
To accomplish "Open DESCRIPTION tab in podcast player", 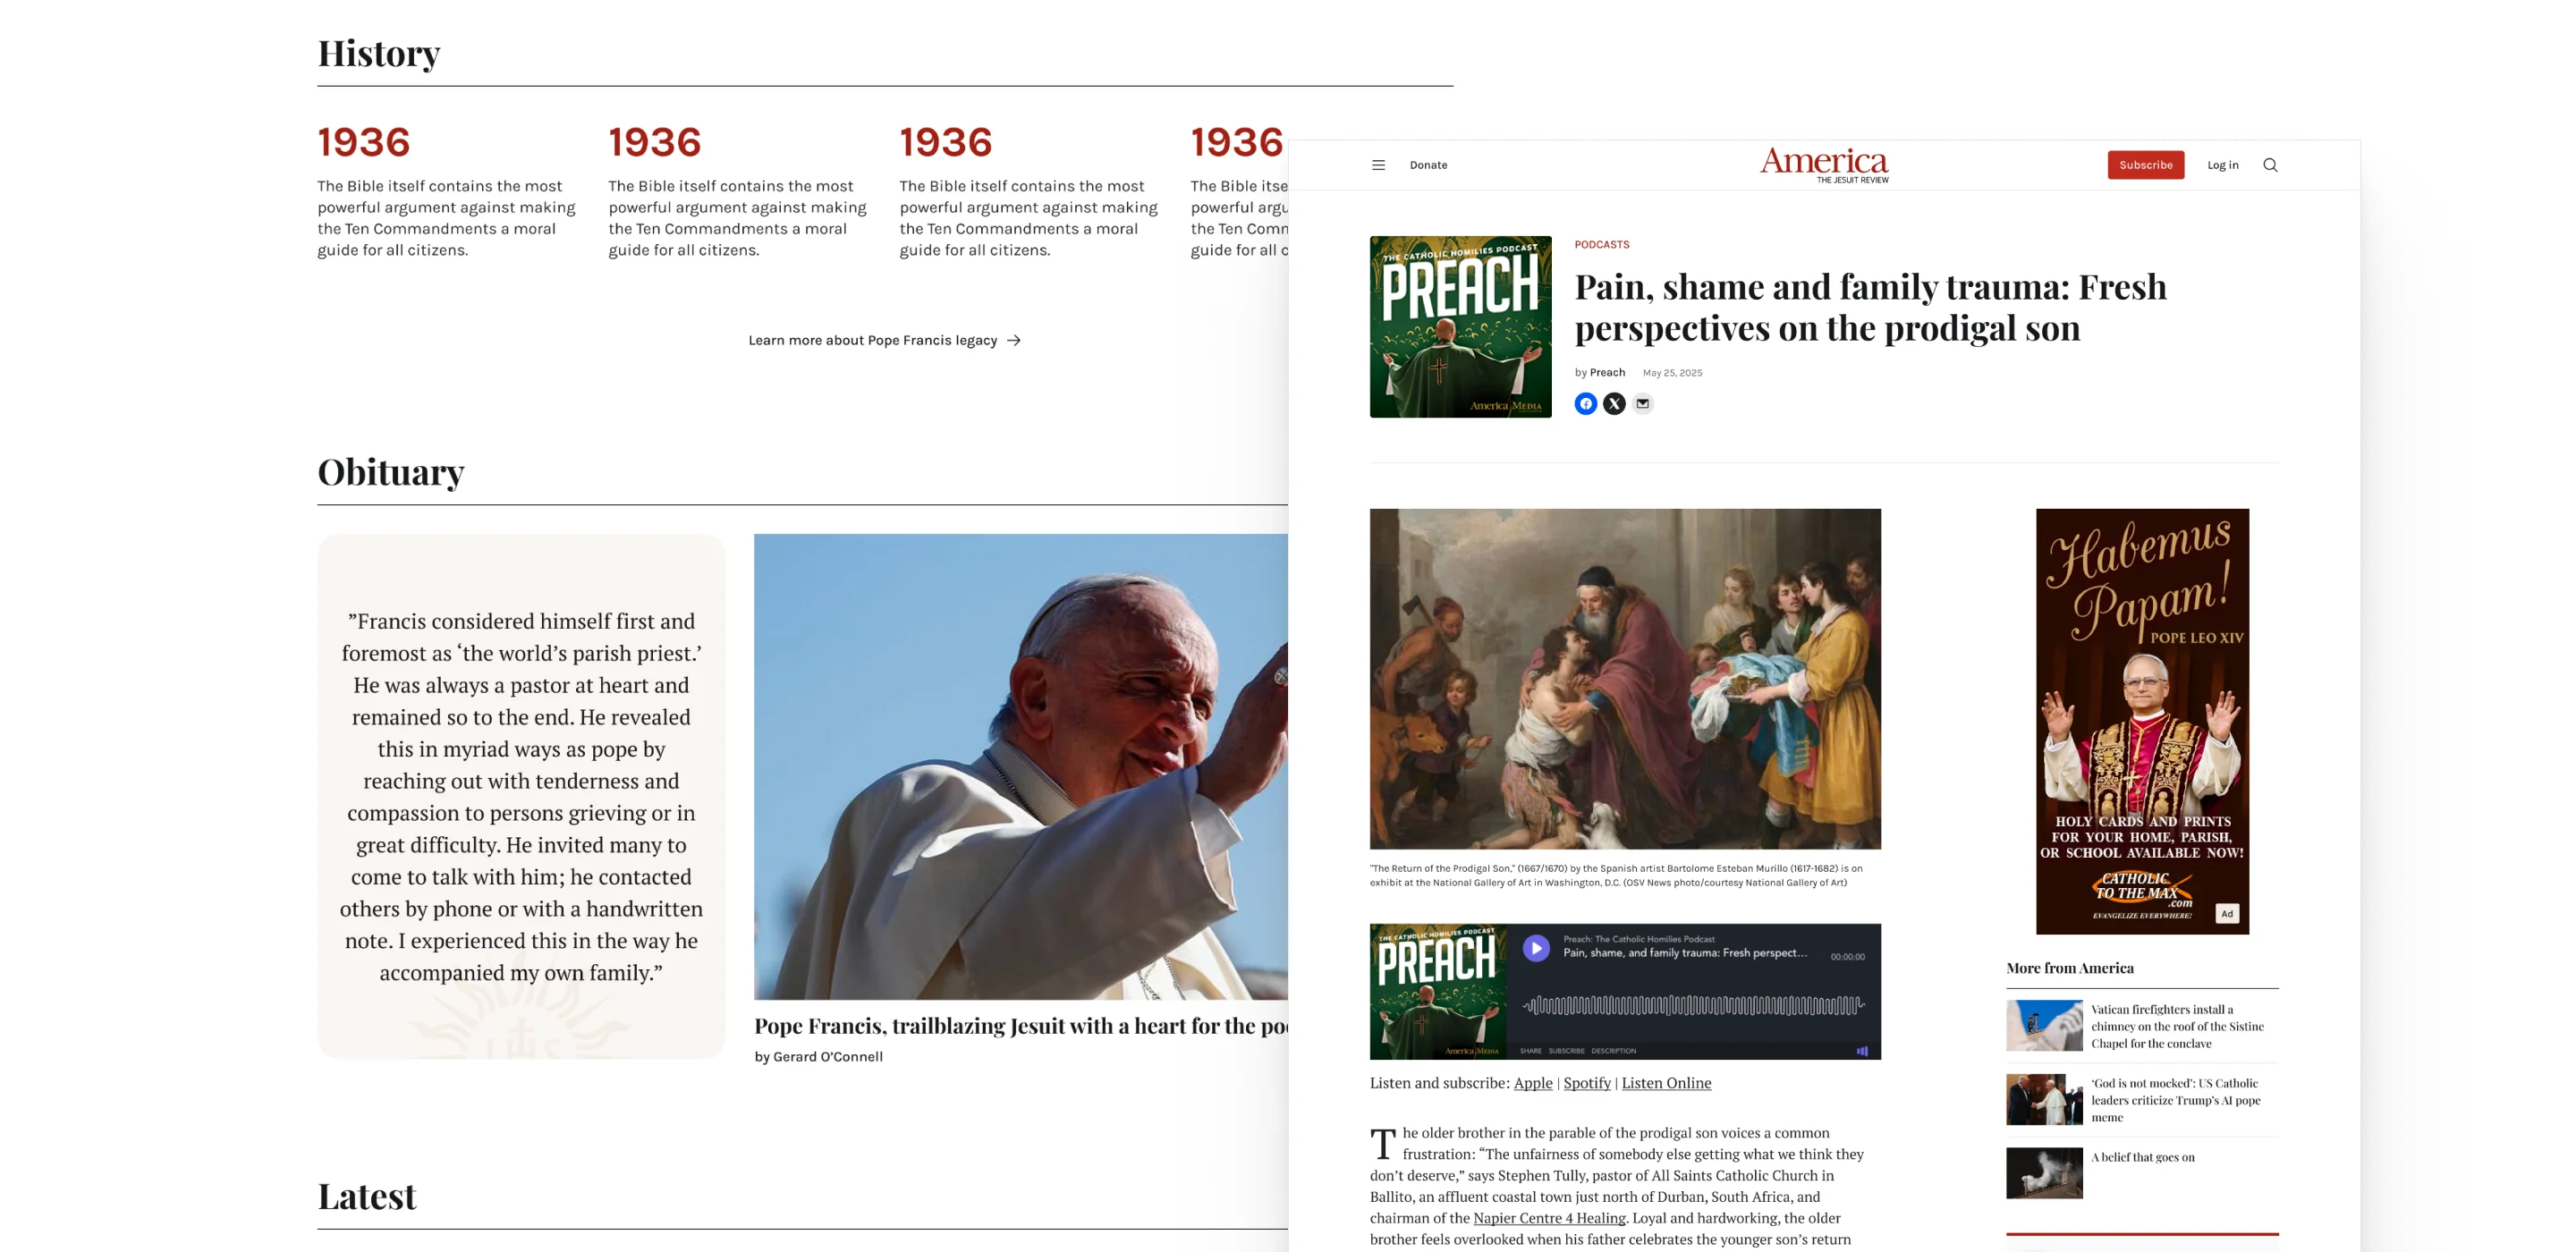I will 1613,1051.
